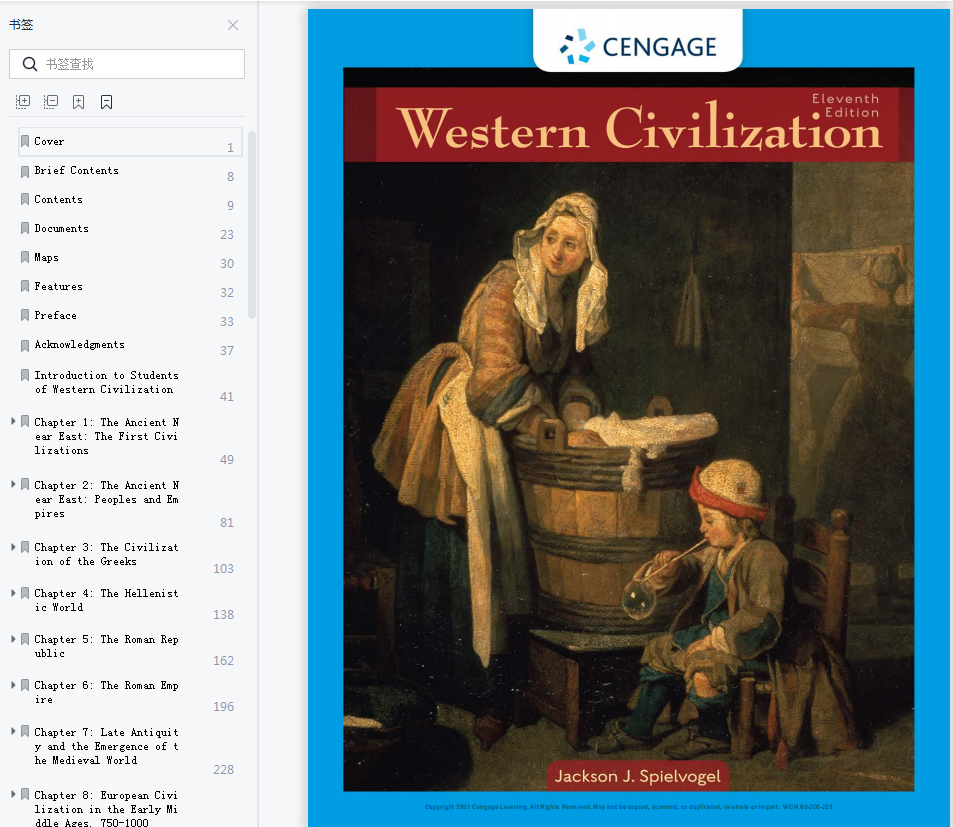Click the bookmark icon beside Maps
The width and height of the screenshot is (953, 827).
25,258
